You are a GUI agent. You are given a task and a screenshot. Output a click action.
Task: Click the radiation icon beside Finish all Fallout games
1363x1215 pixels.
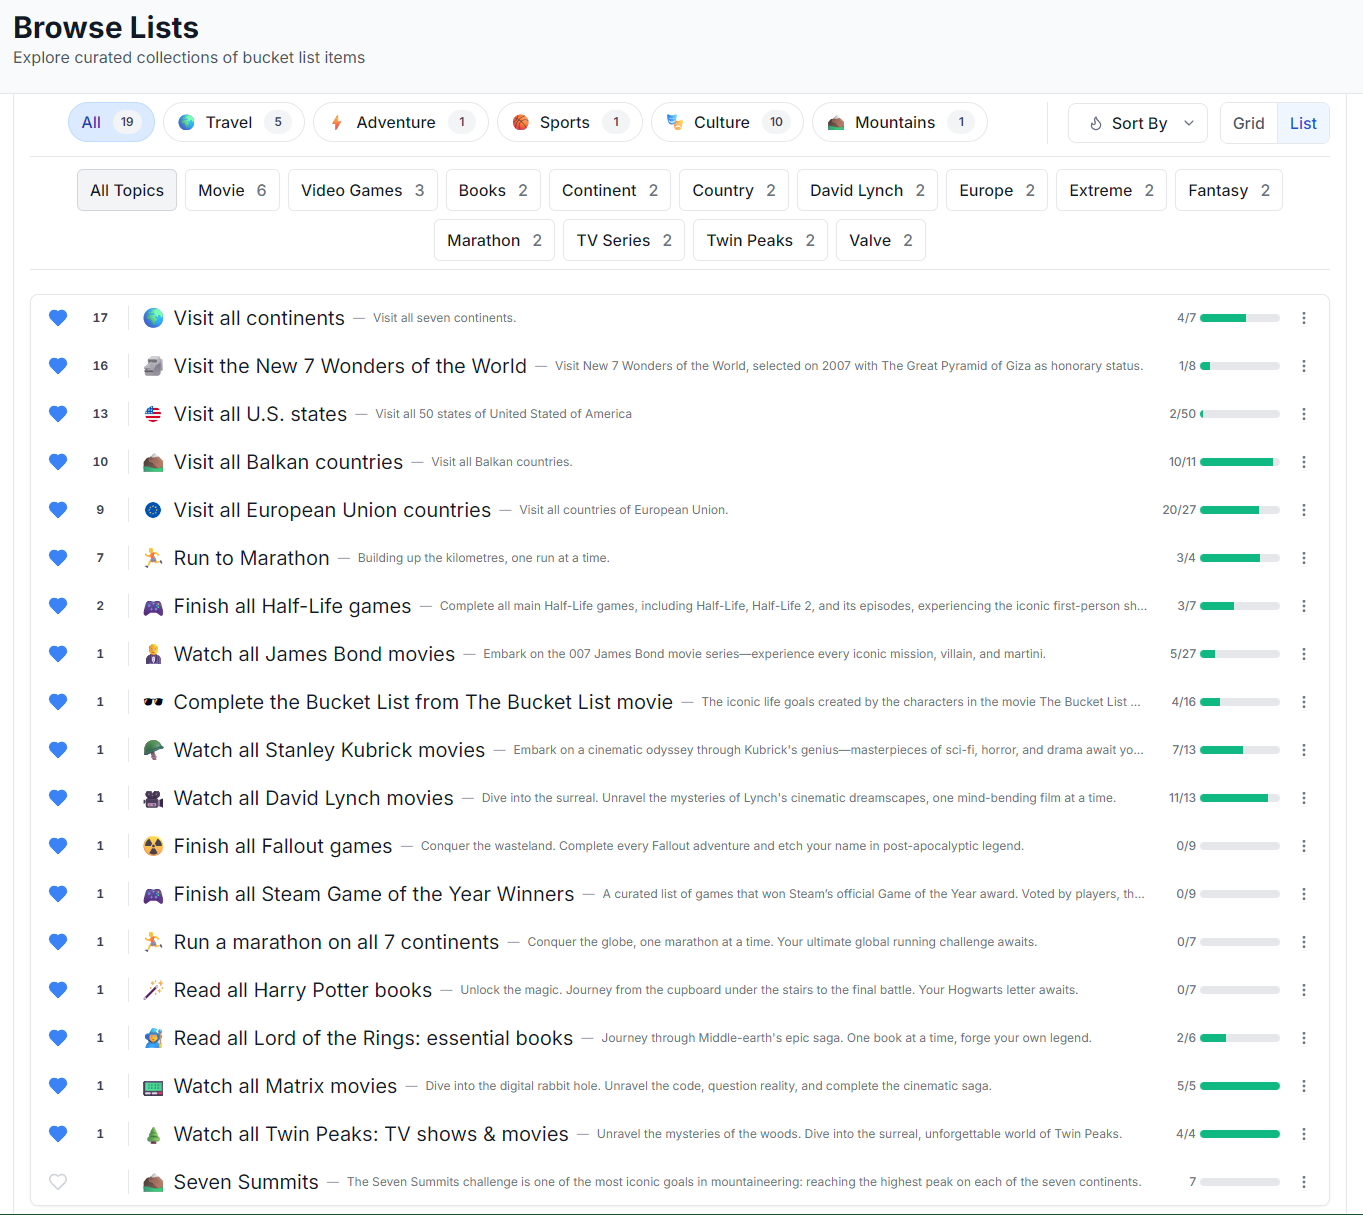pos(153,846)
